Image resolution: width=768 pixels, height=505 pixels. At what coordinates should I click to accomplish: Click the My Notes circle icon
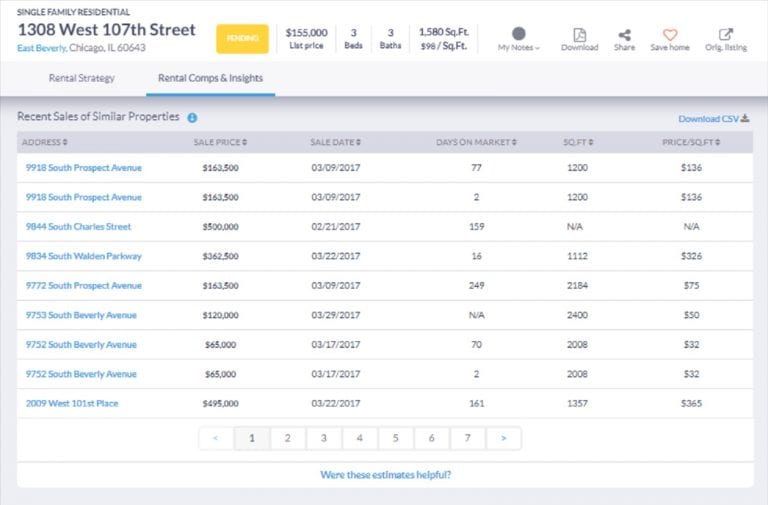518,34
